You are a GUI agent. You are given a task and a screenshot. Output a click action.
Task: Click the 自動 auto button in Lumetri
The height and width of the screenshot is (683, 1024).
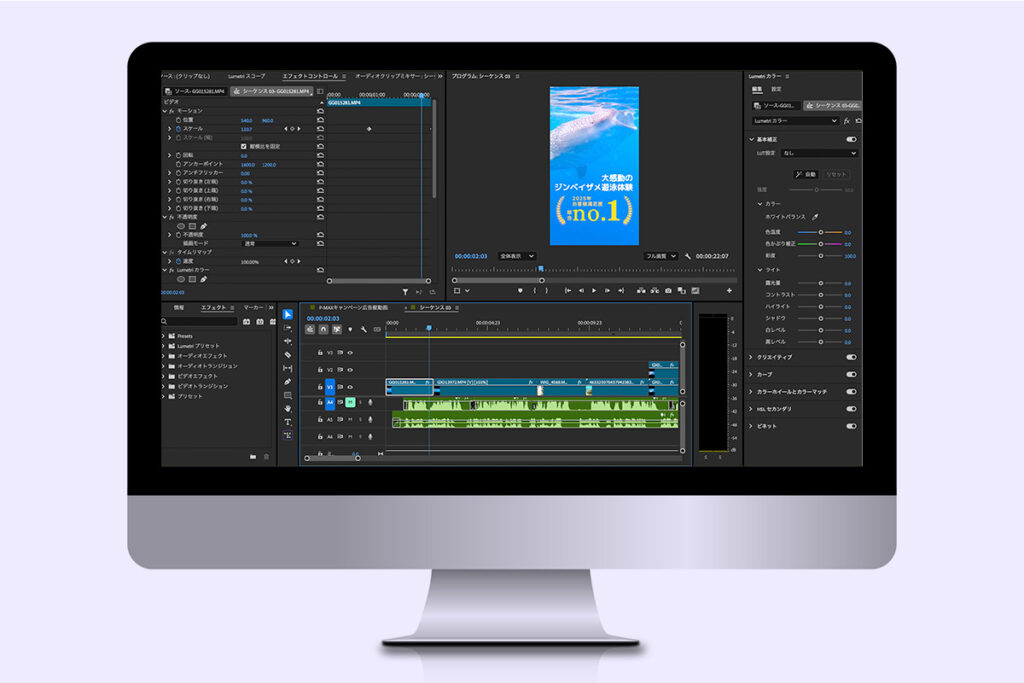point(806,174)
